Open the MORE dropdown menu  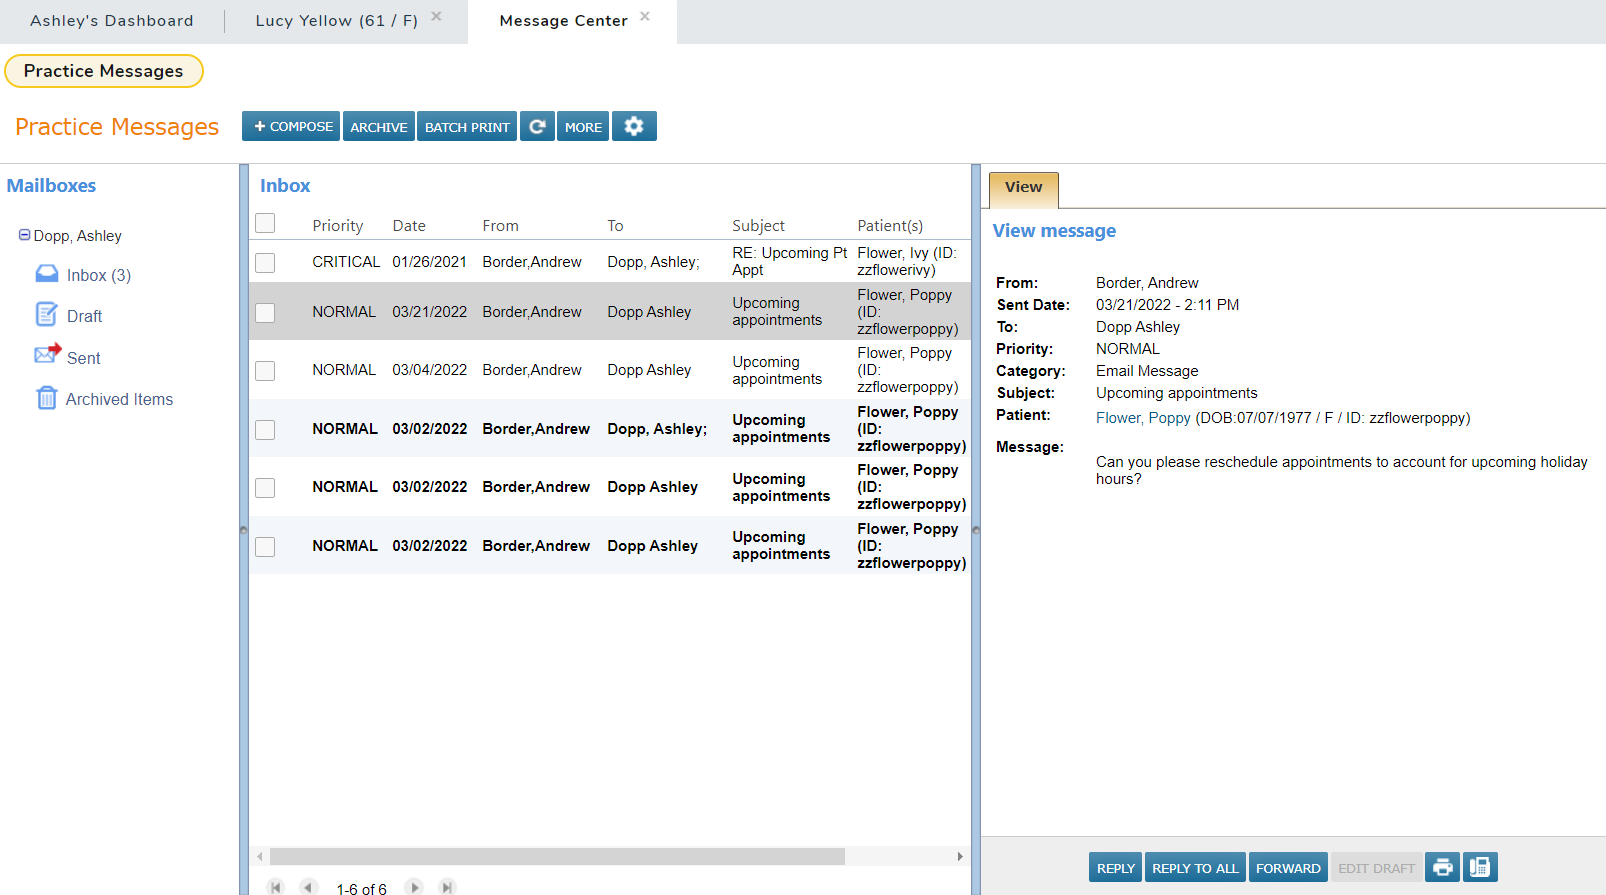click(583, 127)
